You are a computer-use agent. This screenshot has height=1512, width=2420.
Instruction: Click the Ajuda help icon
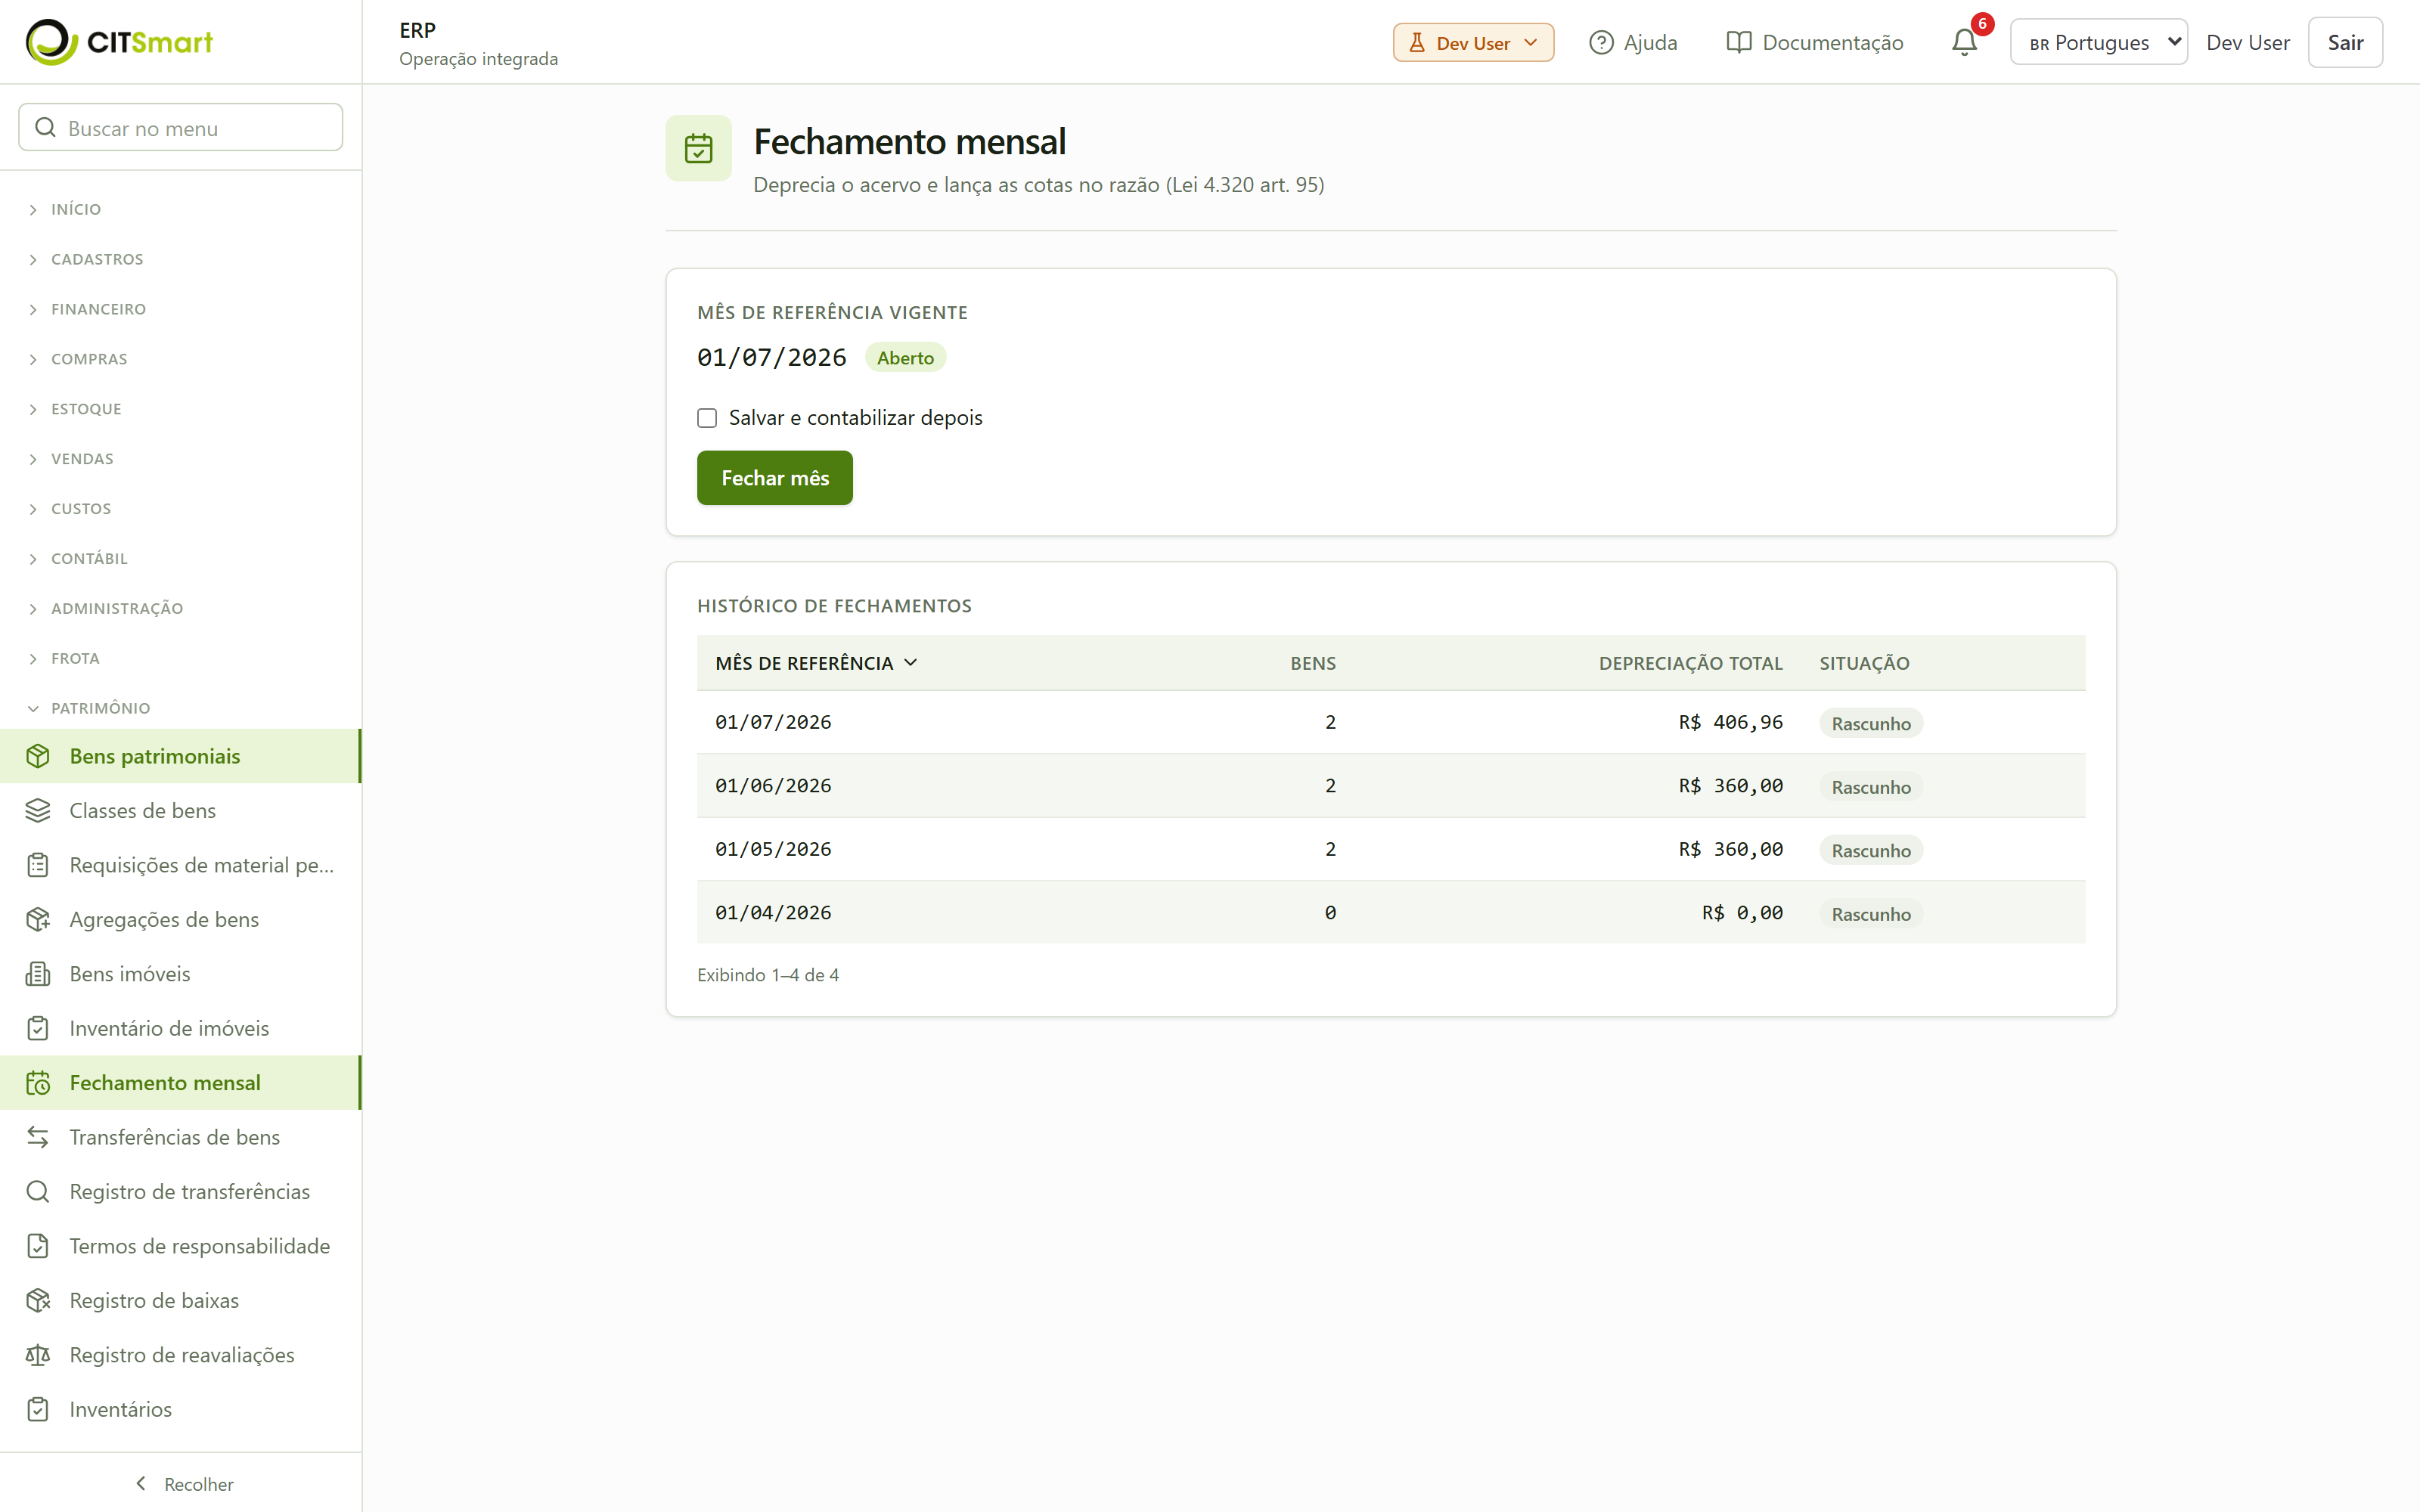coord(1601,42)
